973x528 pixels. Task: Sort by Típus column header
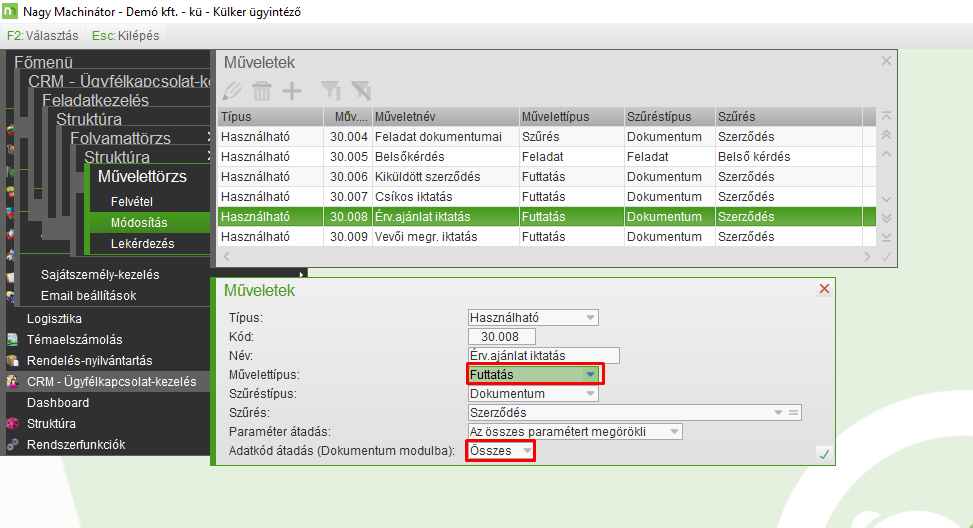tap(271, 117)
